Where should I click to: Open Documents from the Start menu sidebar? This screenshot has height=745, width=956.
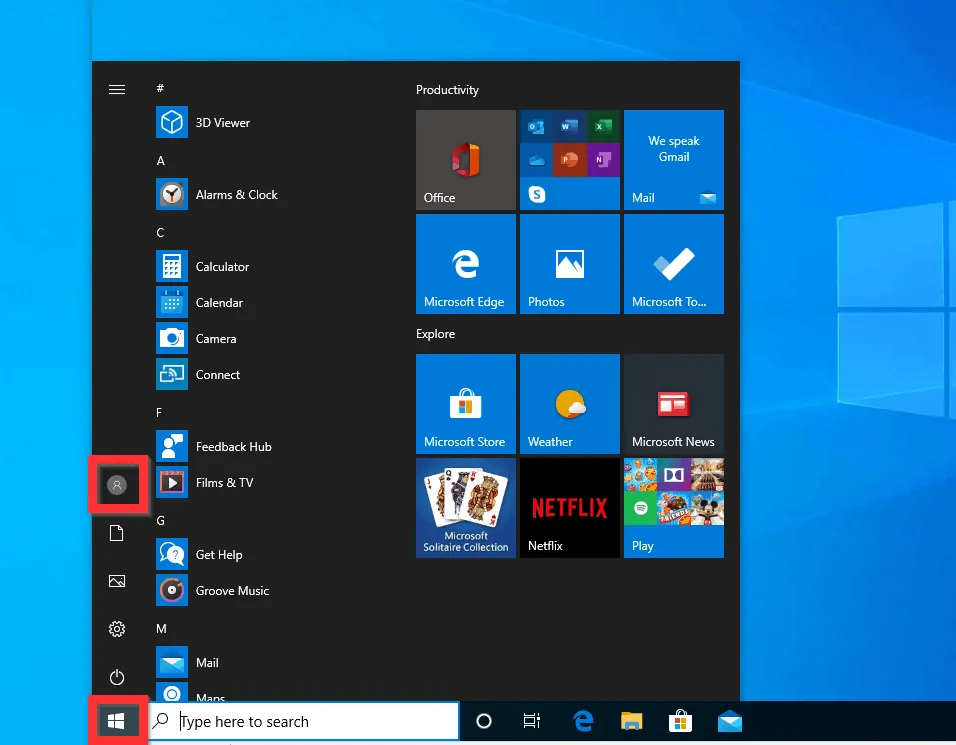pyautogui.click(x=117, y=533)
